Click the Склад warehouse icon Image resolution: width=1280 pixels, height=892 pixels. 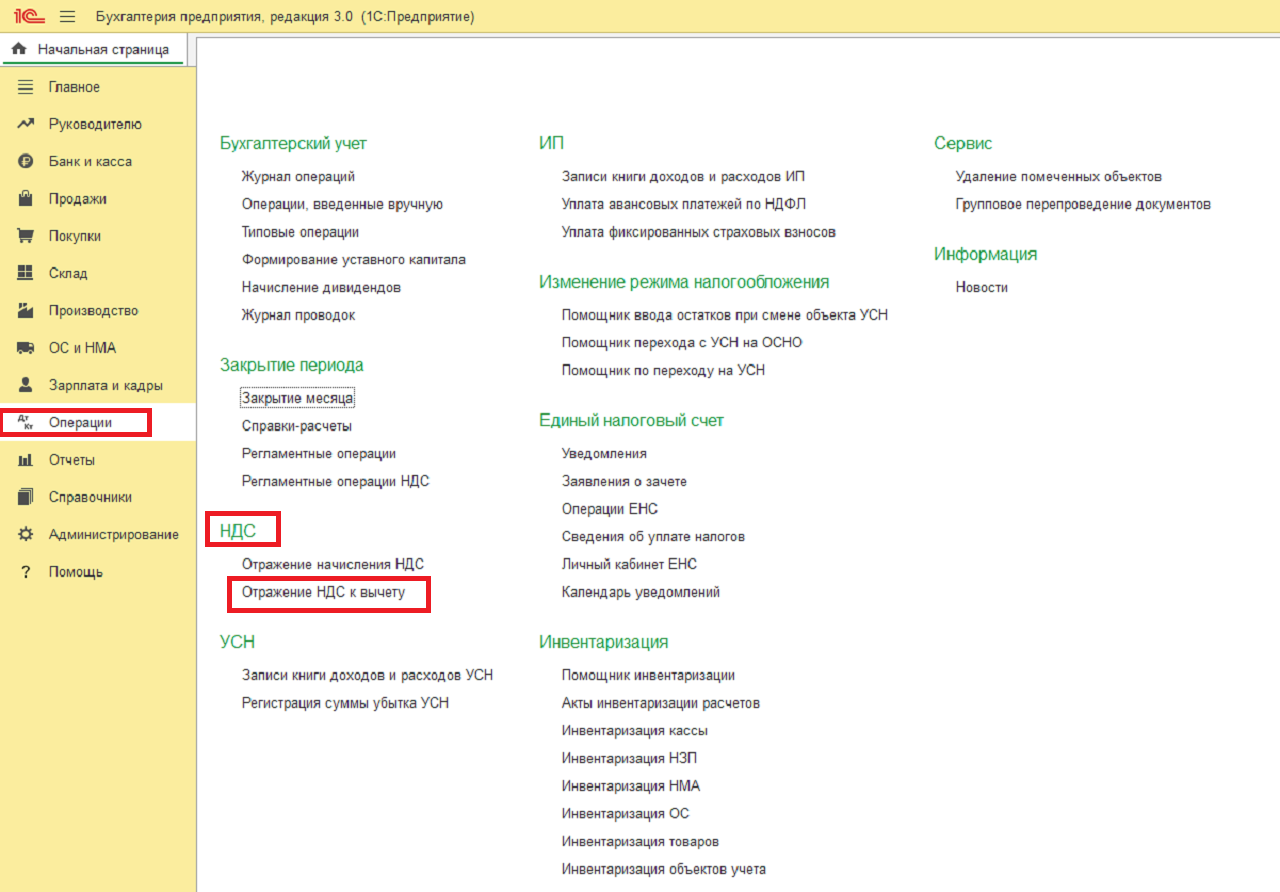pos(26,273)
